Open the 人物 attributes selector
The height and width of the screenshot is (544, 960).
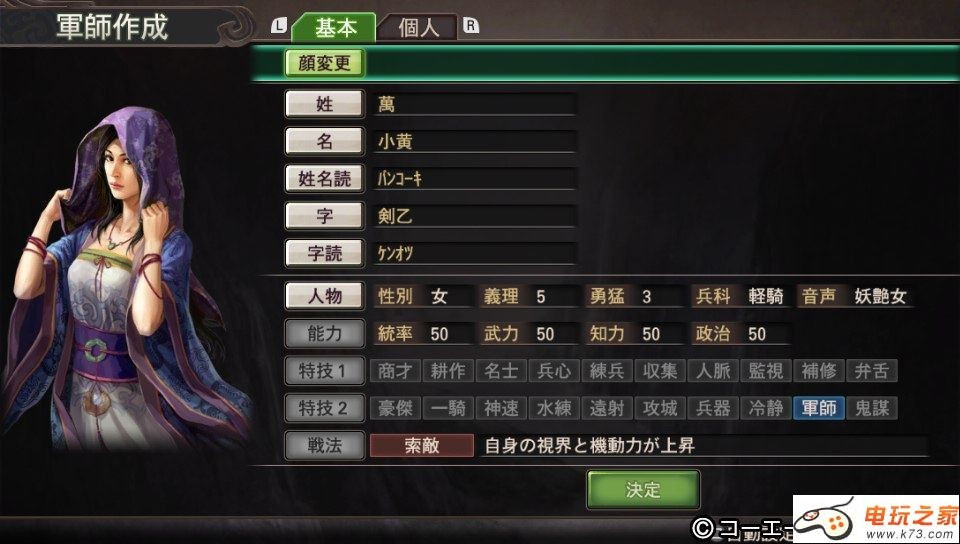point(324,297)
